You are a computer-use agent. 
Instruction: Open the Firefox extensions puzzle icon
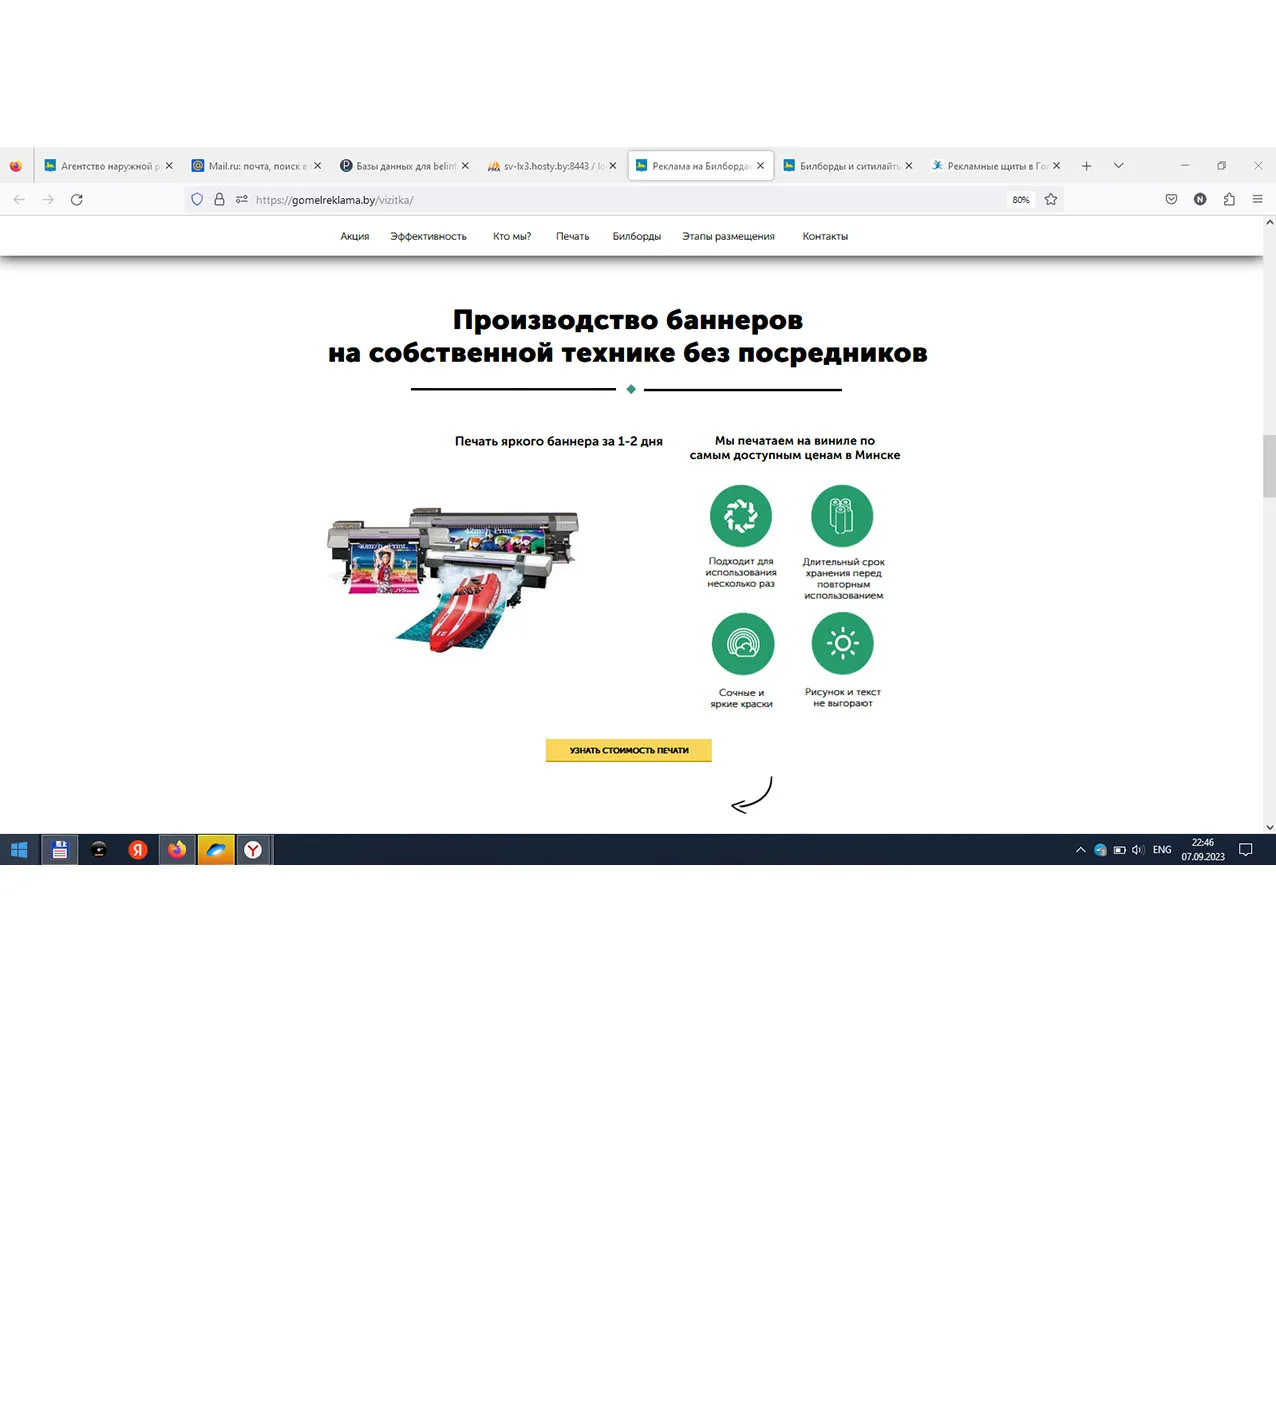[1229, 200]
